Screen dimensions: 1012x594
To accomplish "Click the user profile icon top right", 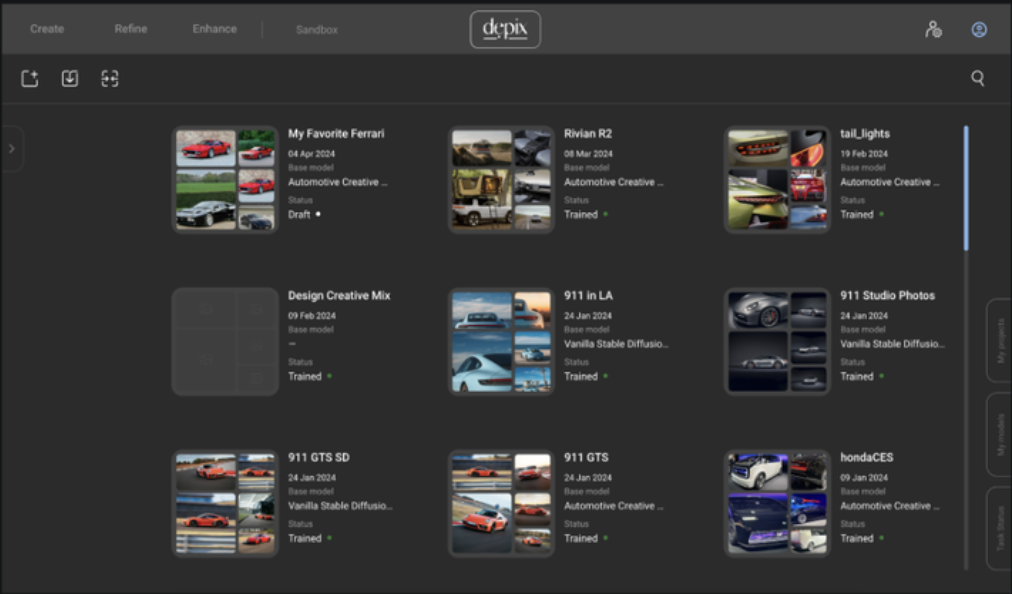I will click(x=977, y=29).
